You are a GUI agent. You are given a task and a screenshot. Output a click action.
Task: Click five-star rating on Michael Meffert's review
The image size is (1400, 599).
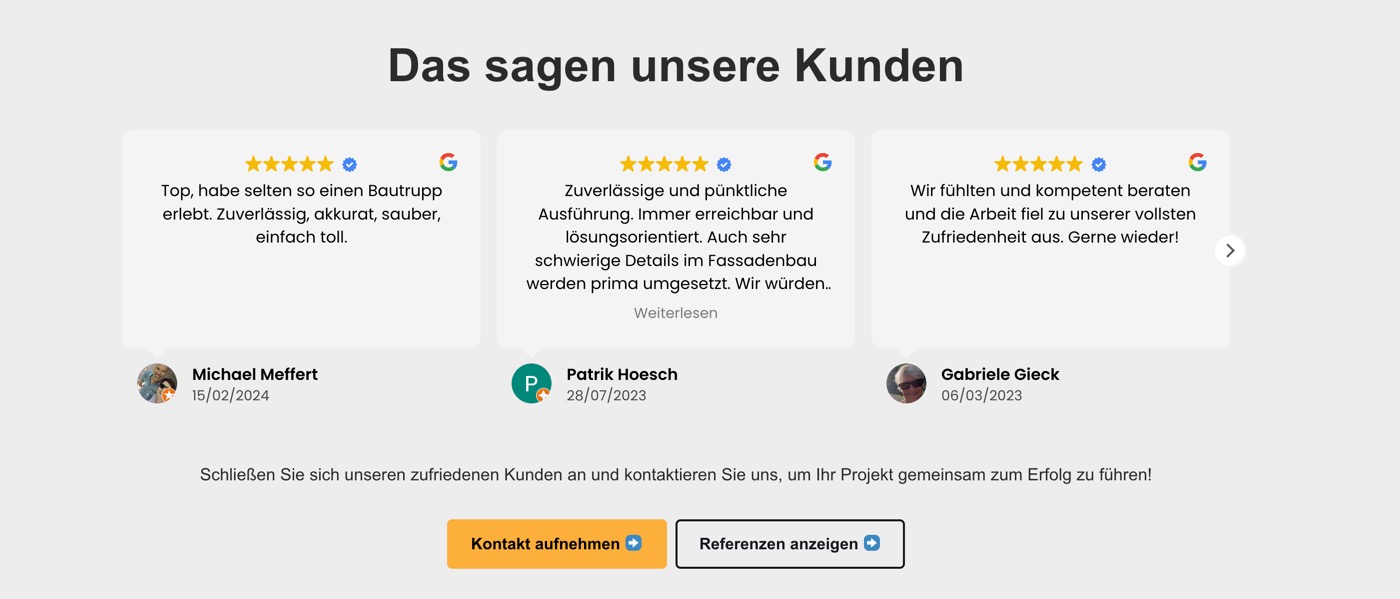pyautogui.click(x=289, y=164)
